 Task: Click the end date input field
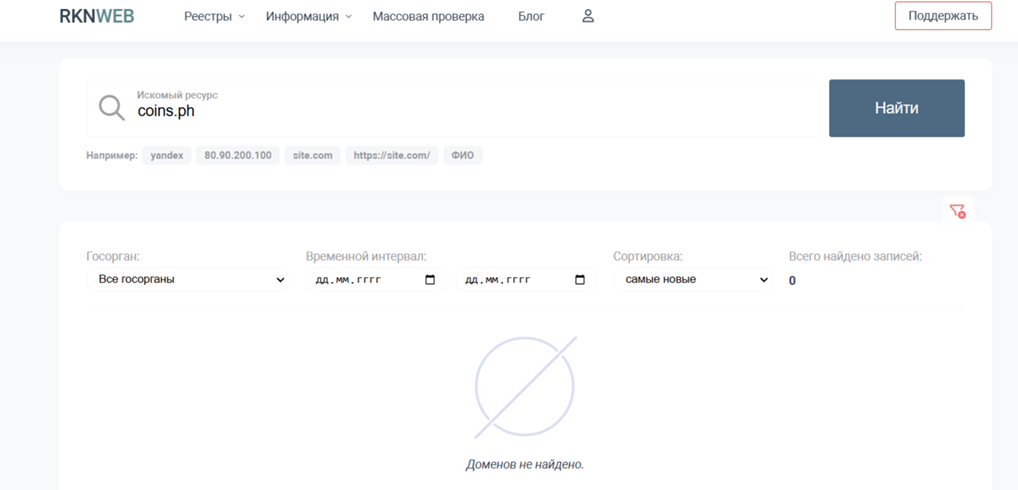click(x=526, y=280)
